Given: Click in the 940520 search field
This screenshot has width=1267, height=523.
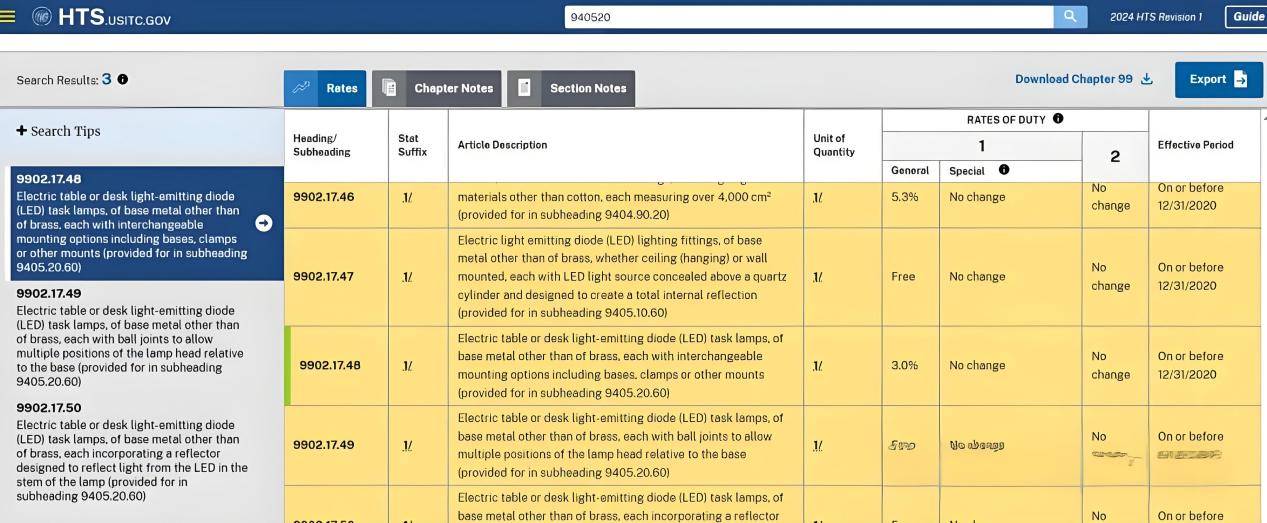Looking at the screenshot, I should pyautogui.click(x=808, y=17).
